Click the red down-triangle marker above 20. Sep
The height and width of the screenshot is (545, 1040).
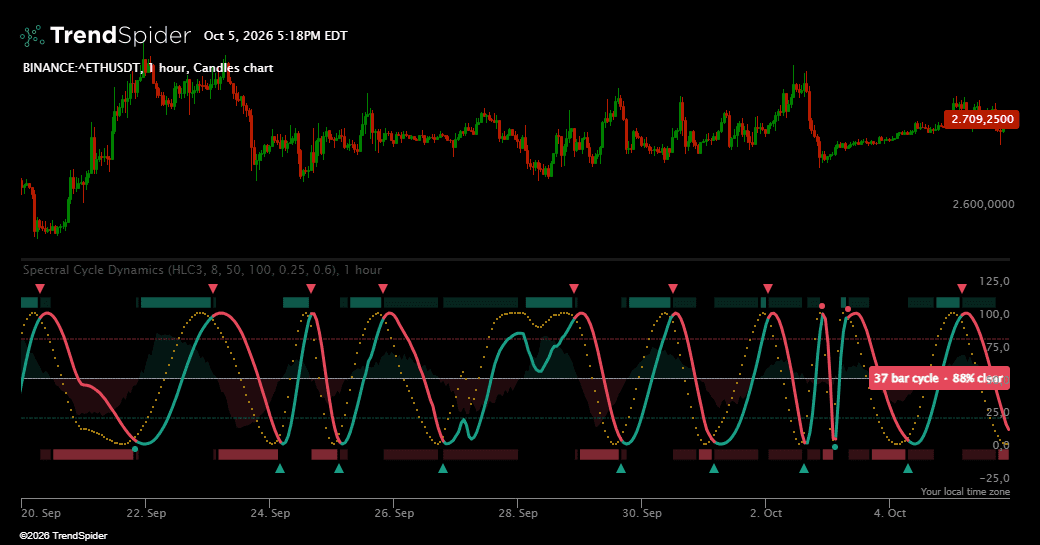pyautogui.click(x=40, y=288)
